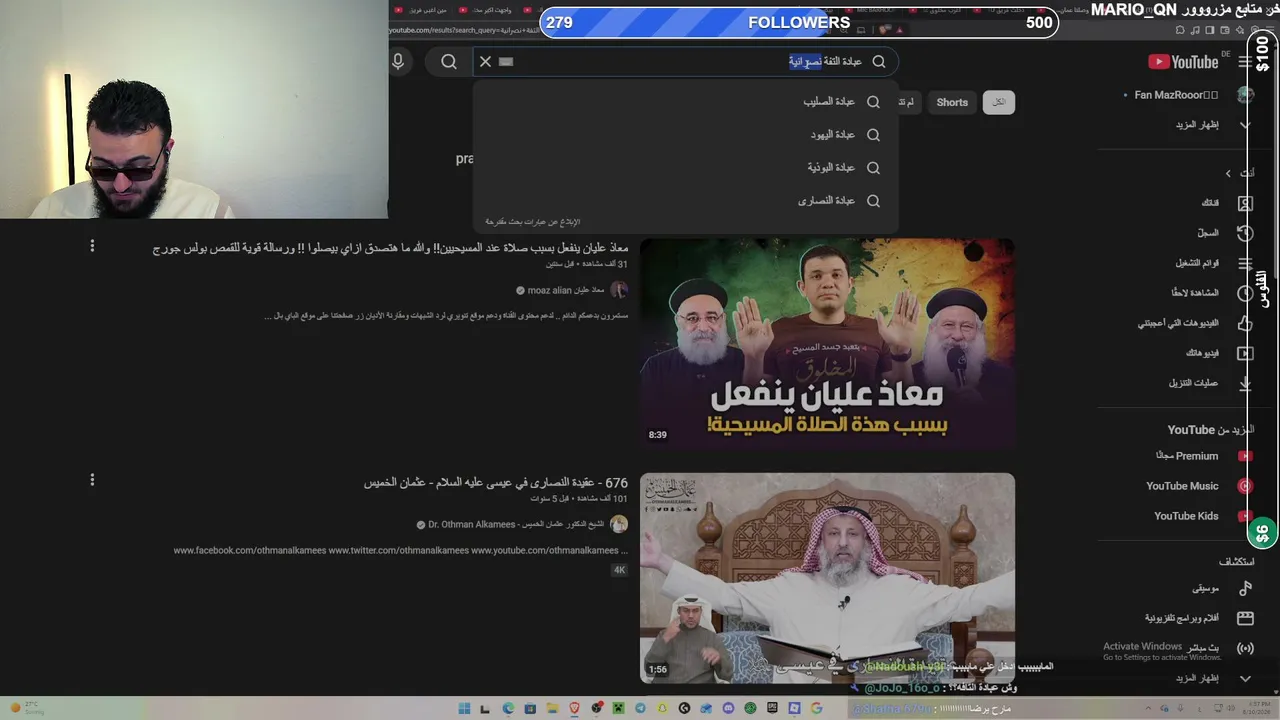1280x720 pixels.
Task: Open موسيقى (Music) explore item
Action: click(x=1220, y=588)
